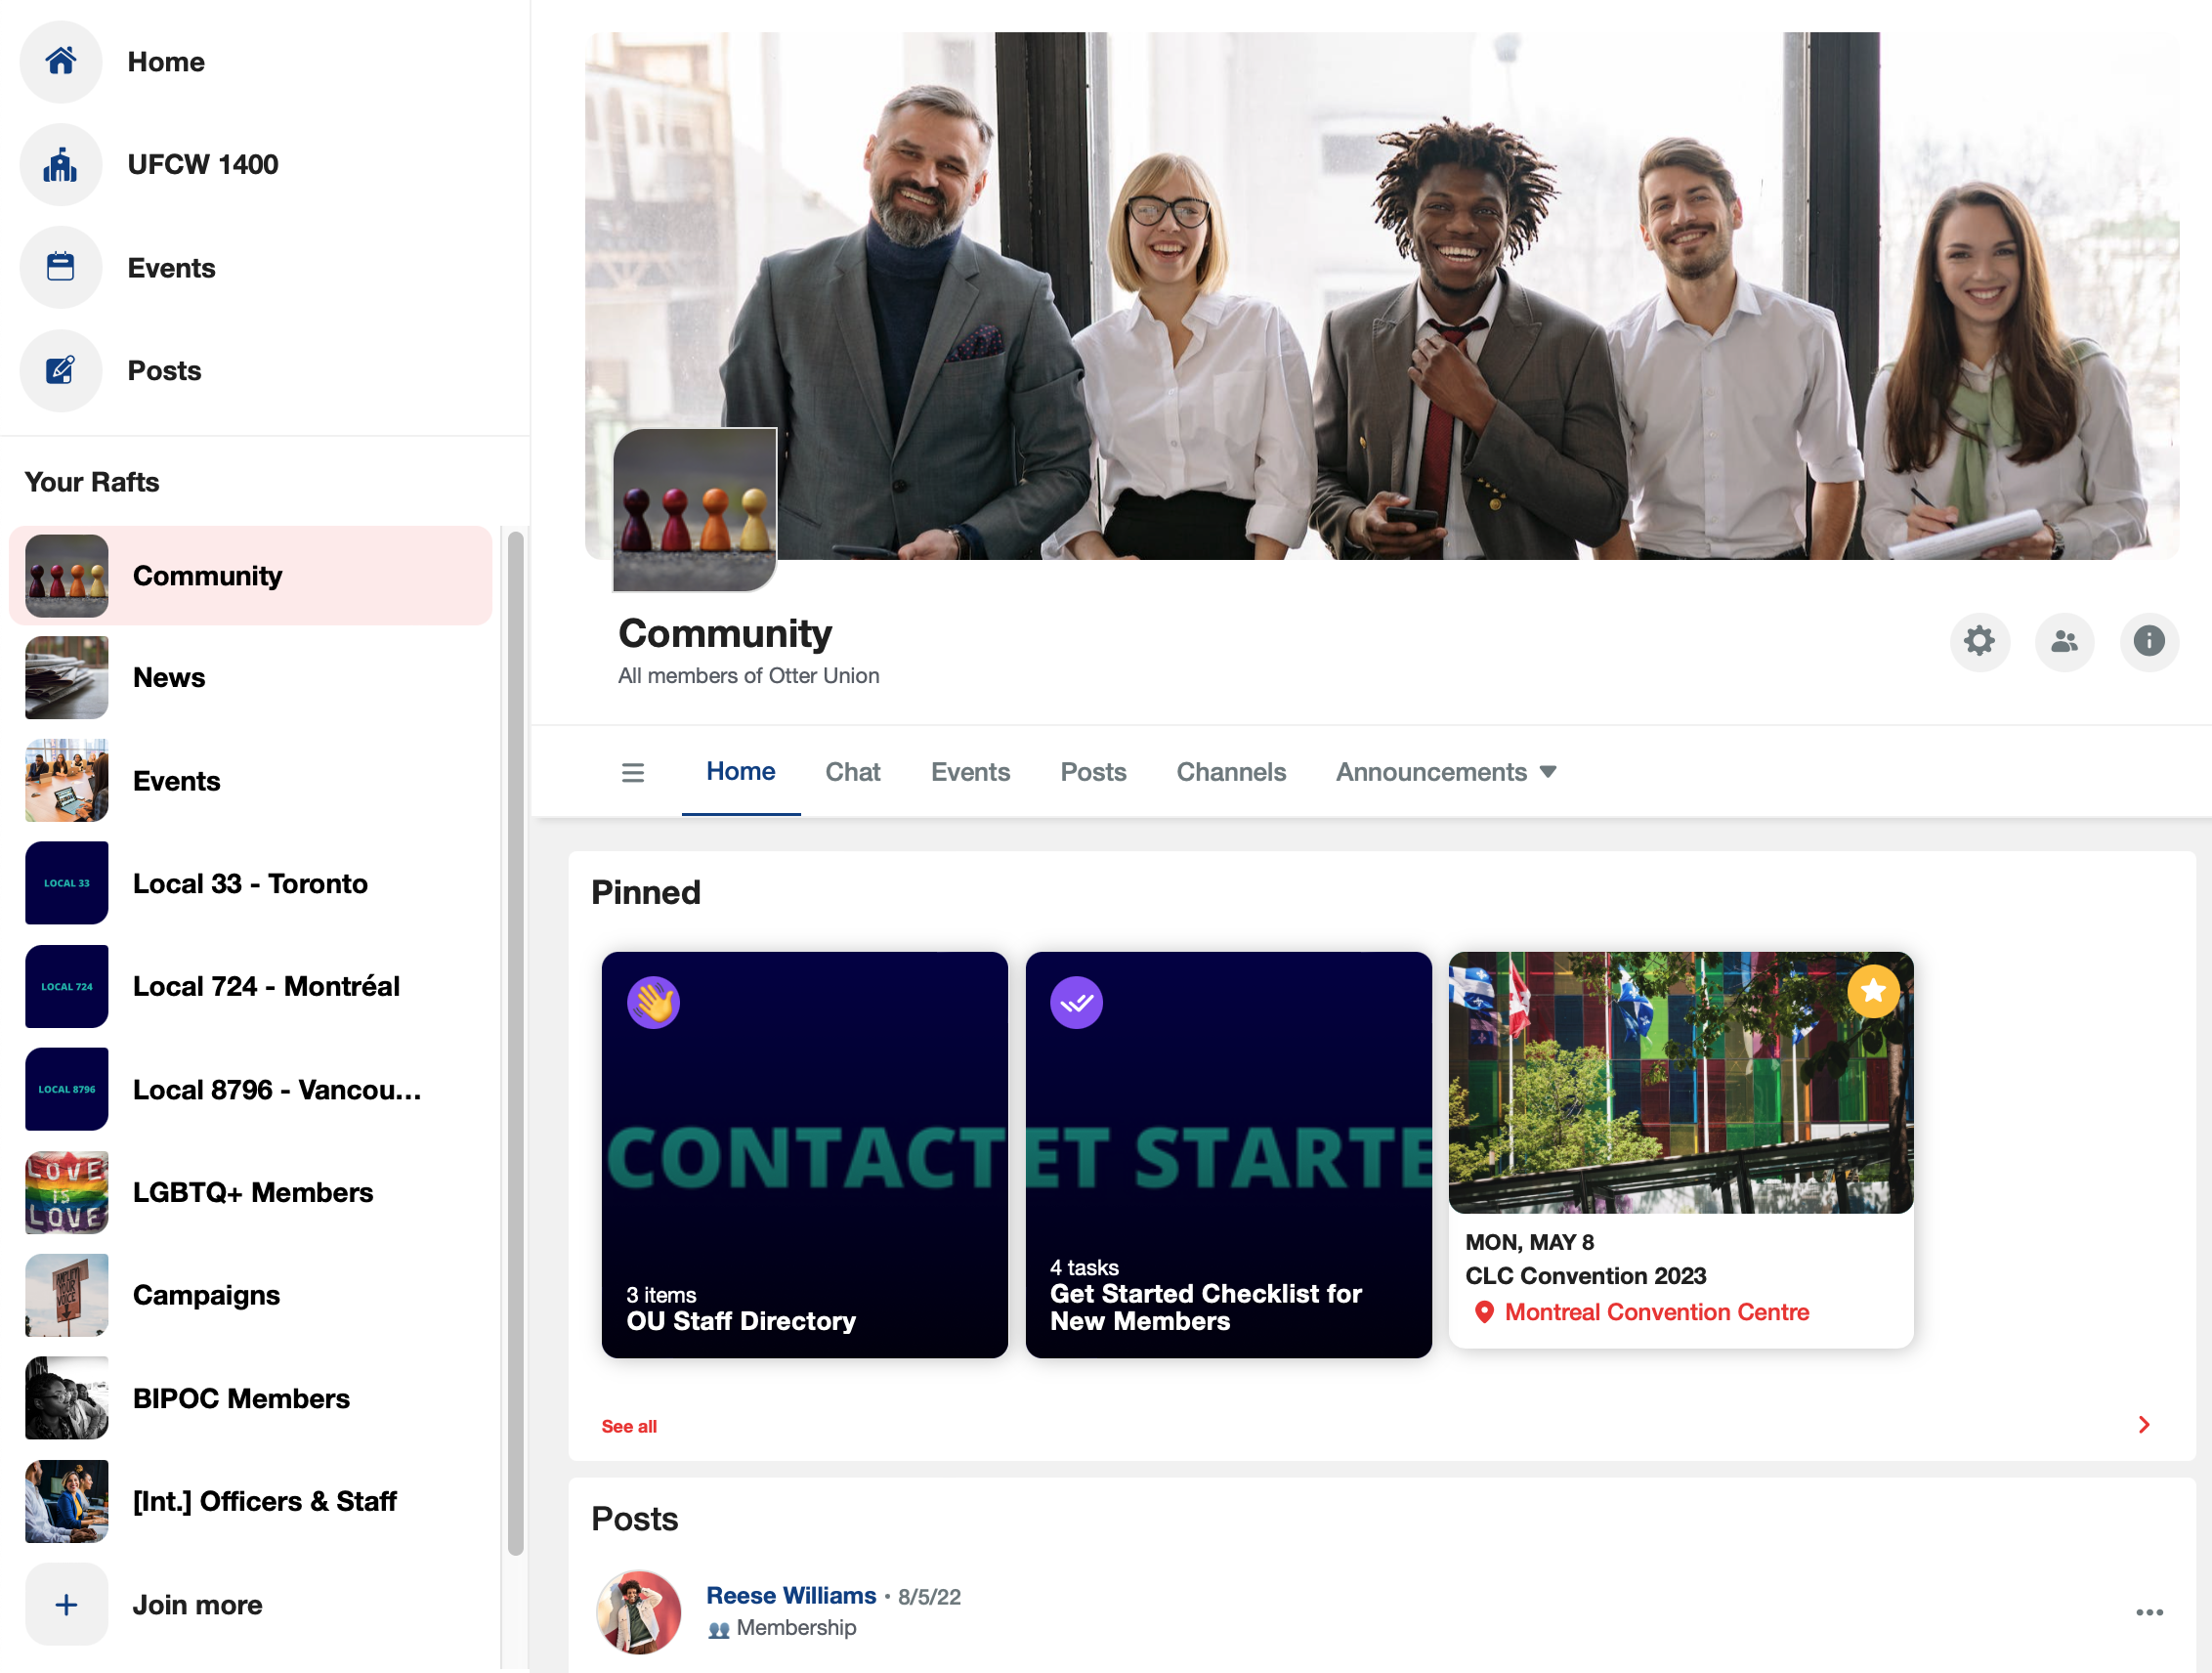Click the plus icon to join more
The width and height of the screenshot is (2212, 1673).
click(66, 1604)
